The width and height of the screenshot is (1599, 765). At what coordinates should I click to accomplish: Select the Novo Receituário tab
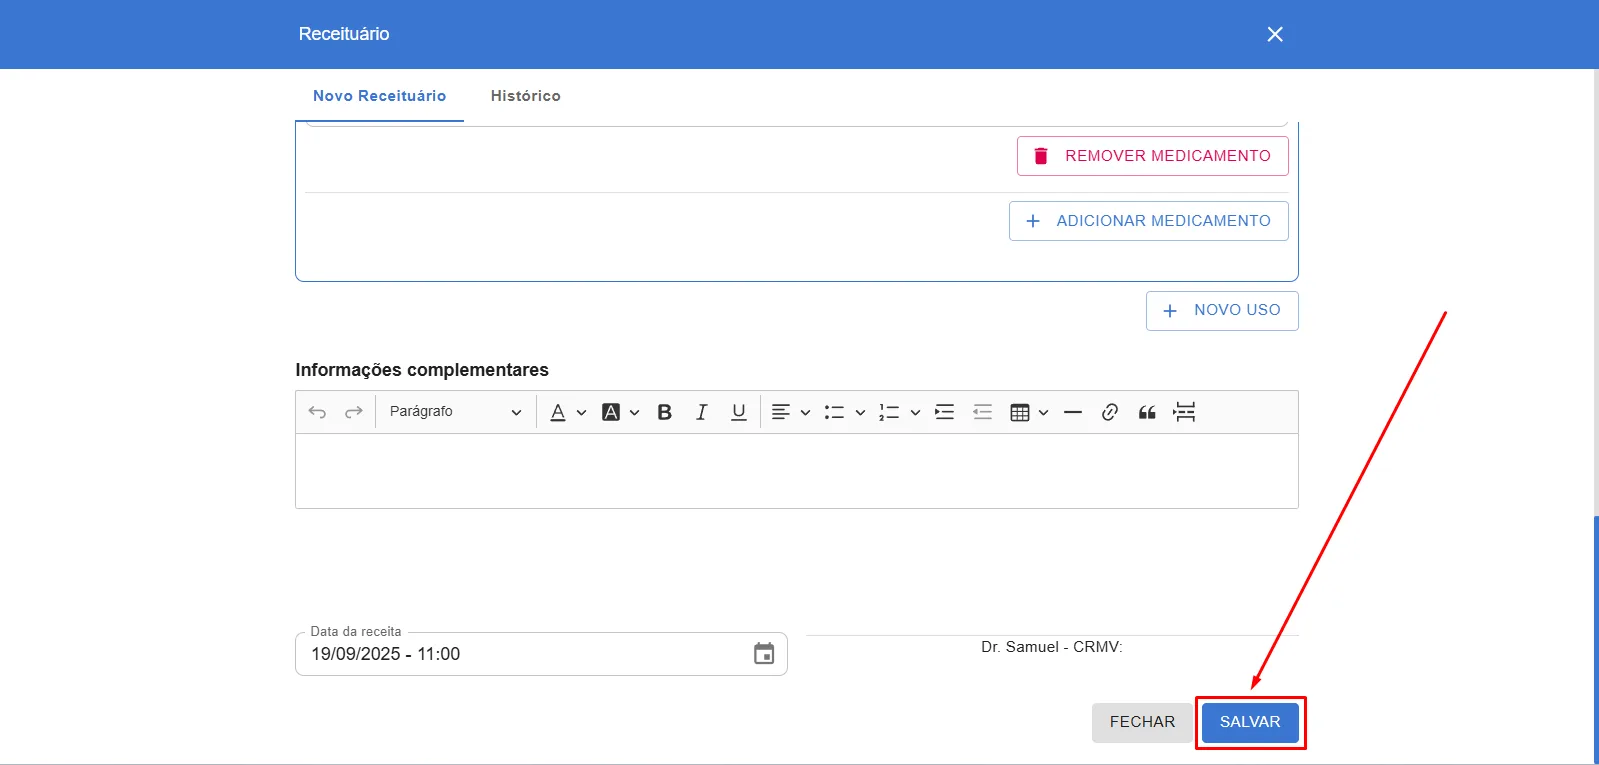pyautogui.click(x=379, y=96)
